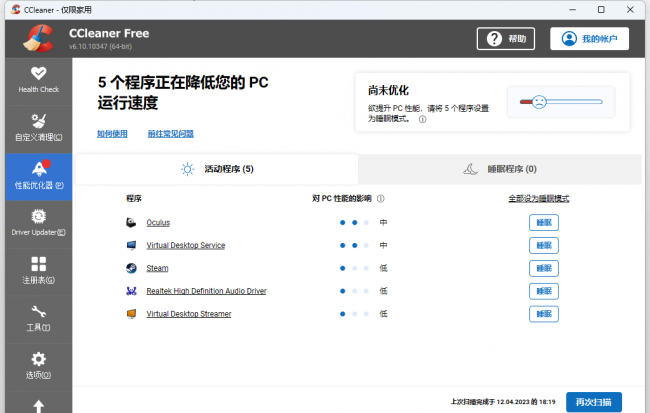Switch to the Sleeping programs (睡眠程序) tab
Image resolution: width=650 pixels, height=413 pixels.
[500, 169]
